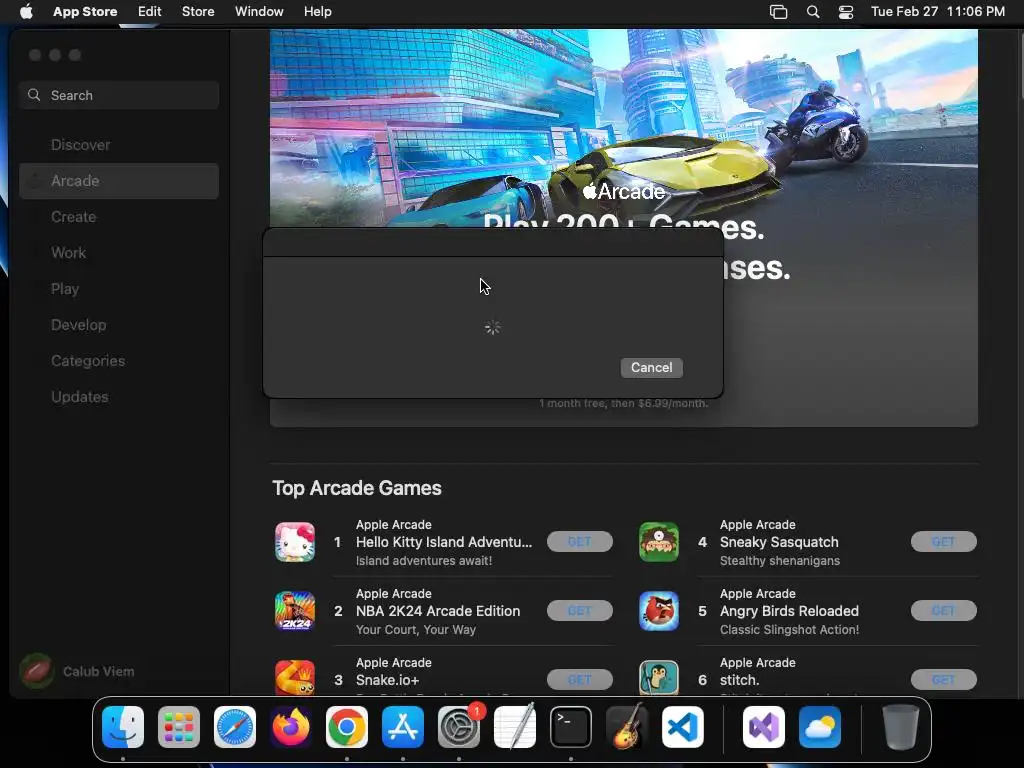Click the Snake.io+ game icon
The image size is (1024, 768).
[295, 678]
